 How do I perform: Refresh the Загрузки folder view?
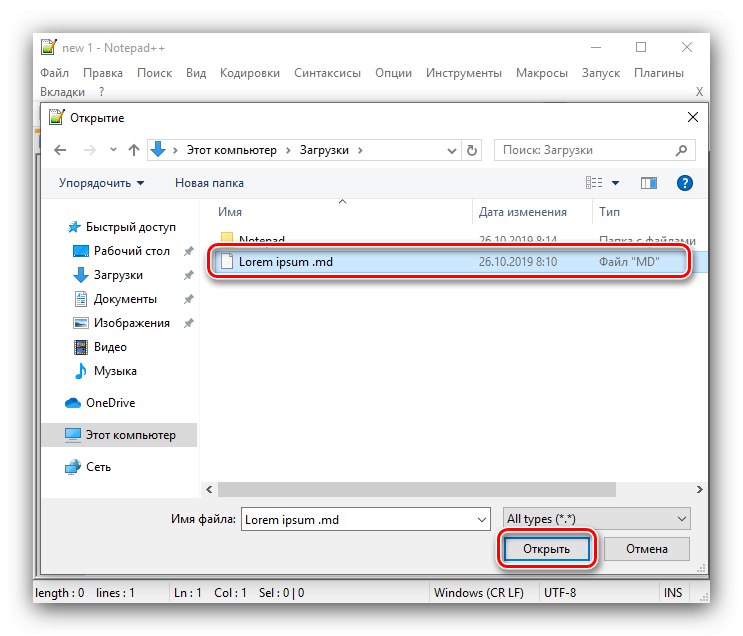[471, 150]
